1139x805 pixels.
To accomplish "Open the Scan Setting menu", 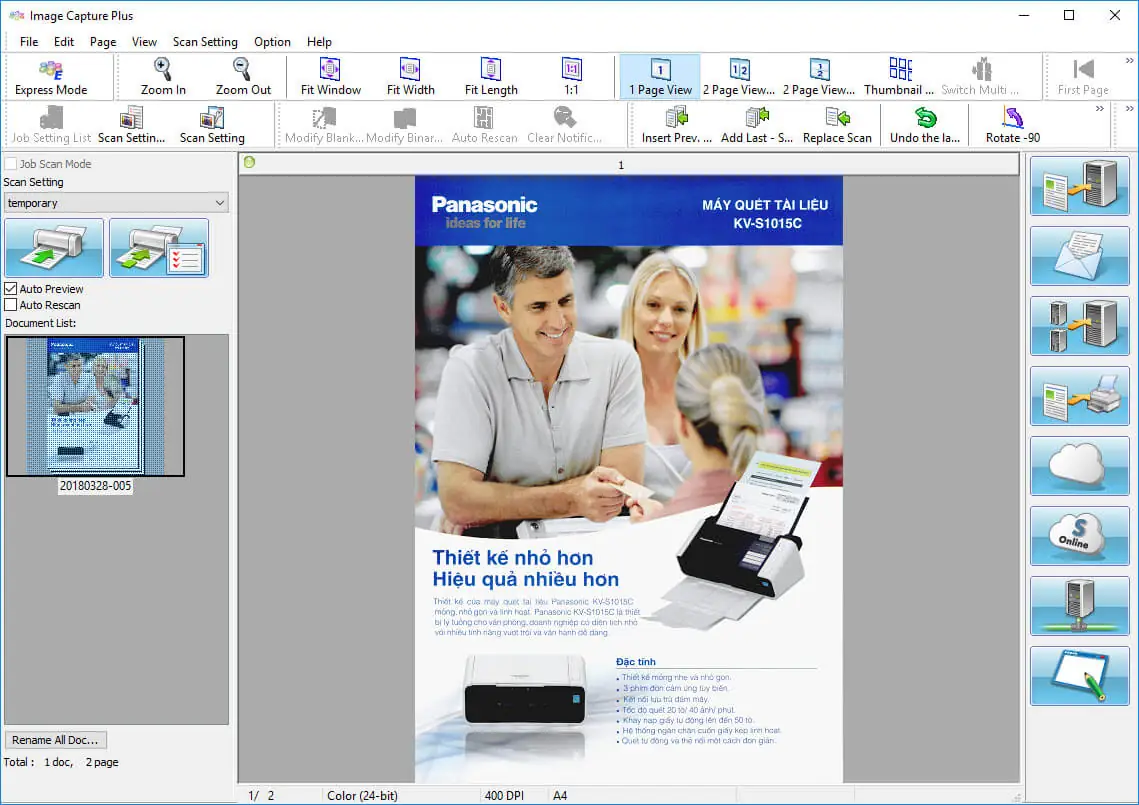I will [x=205, y=41].
